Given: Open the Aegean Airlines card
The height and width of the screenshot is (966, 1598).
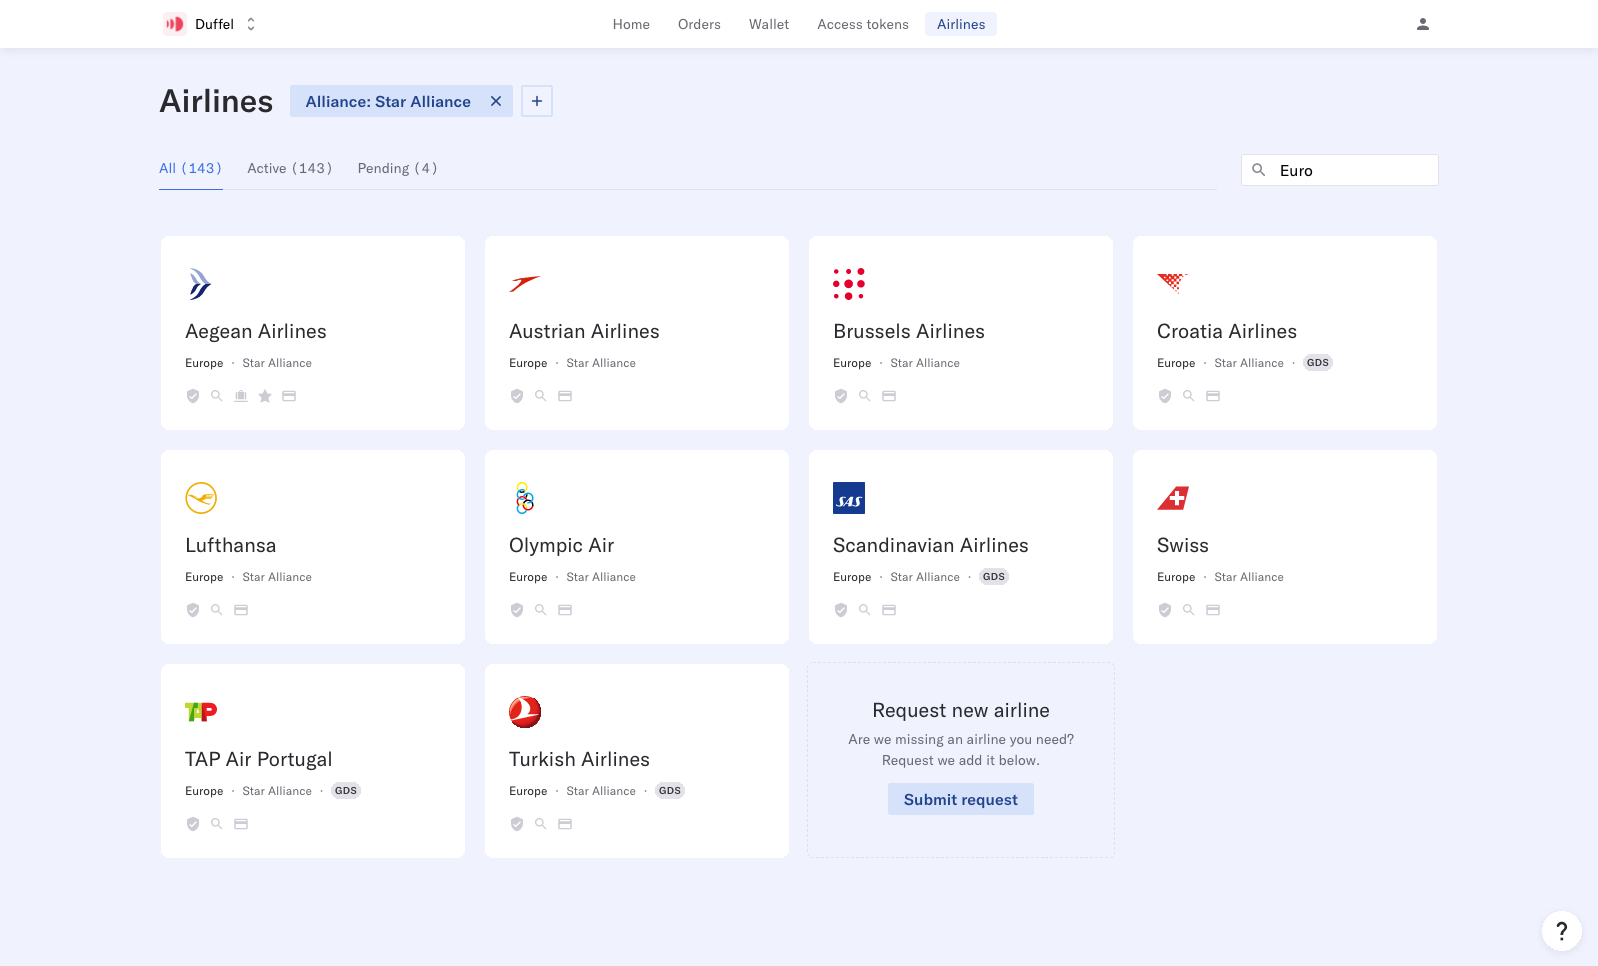Looking at the screenshot, I should click(x=313, y=333).
